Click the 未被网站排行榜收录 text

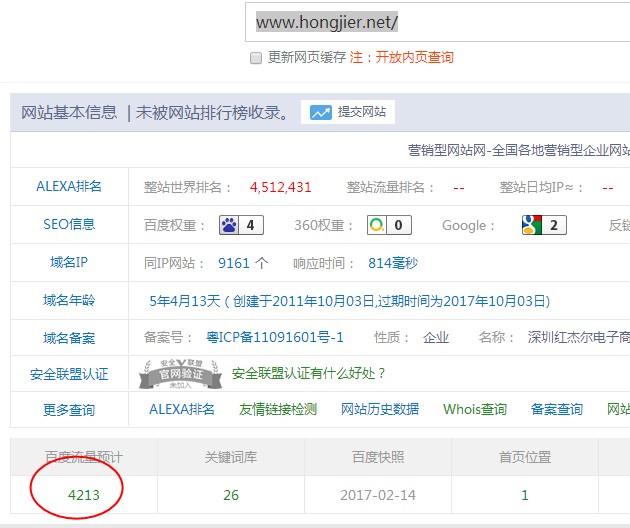(x=212, y=113)
